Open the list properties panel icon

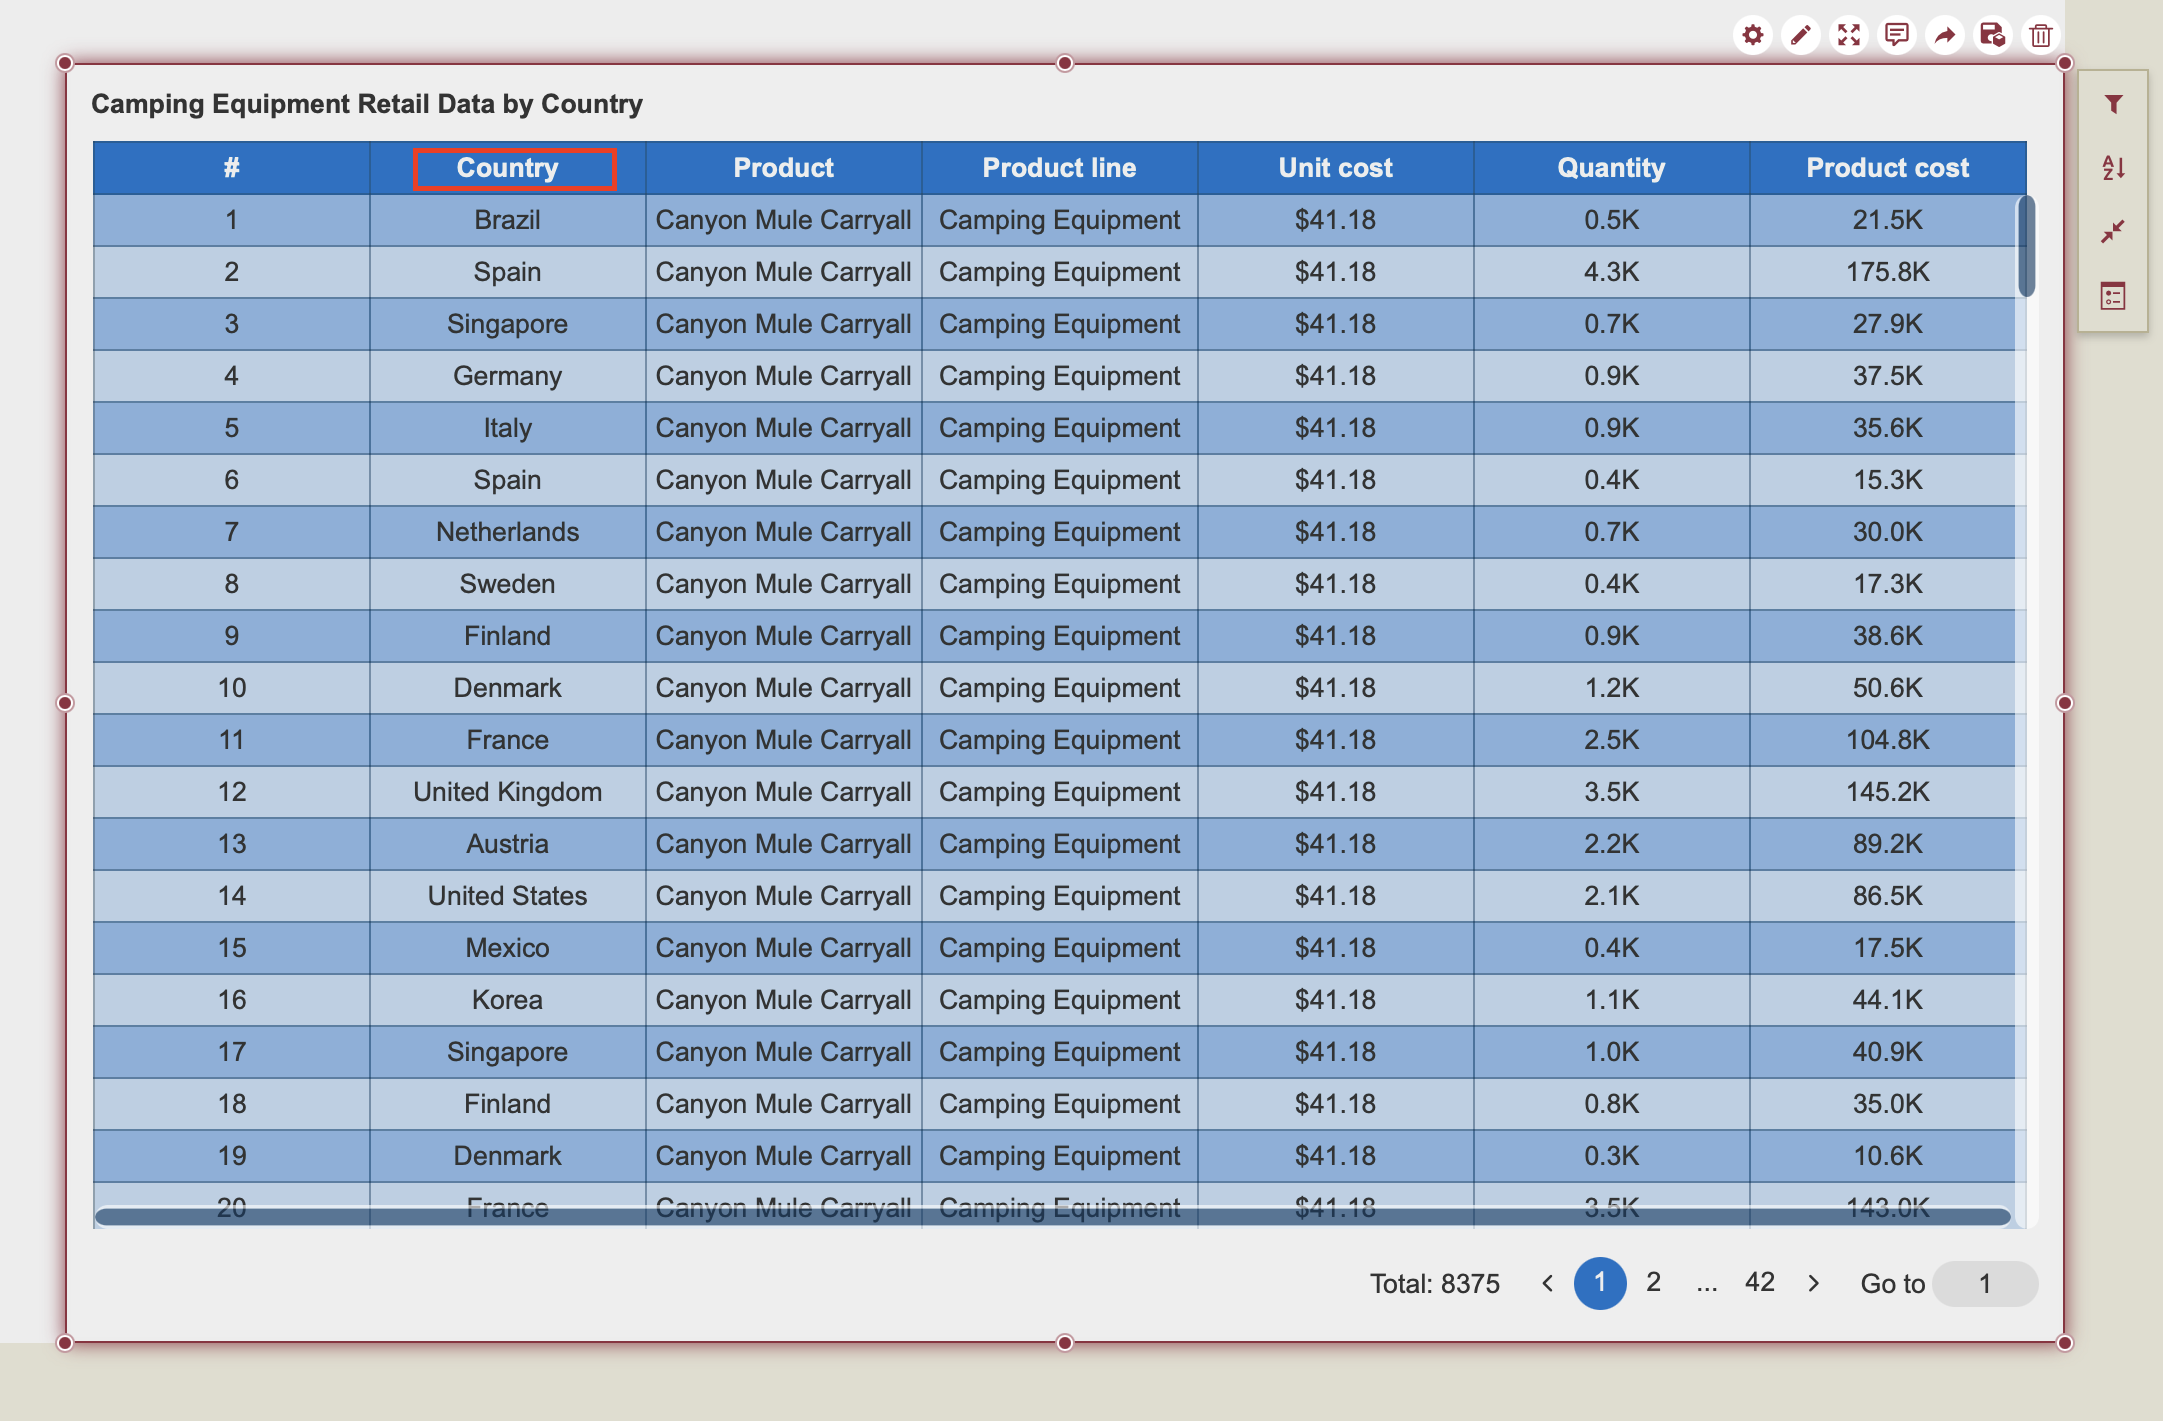[x=2113, y=296]
